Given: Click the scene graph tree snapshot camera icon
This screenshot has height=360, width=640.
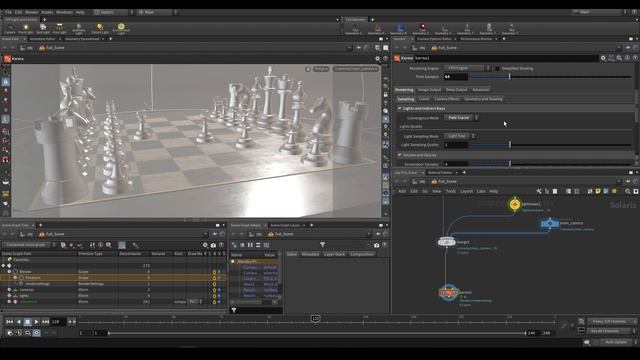Looking at the screenshot, I should 213,245.
